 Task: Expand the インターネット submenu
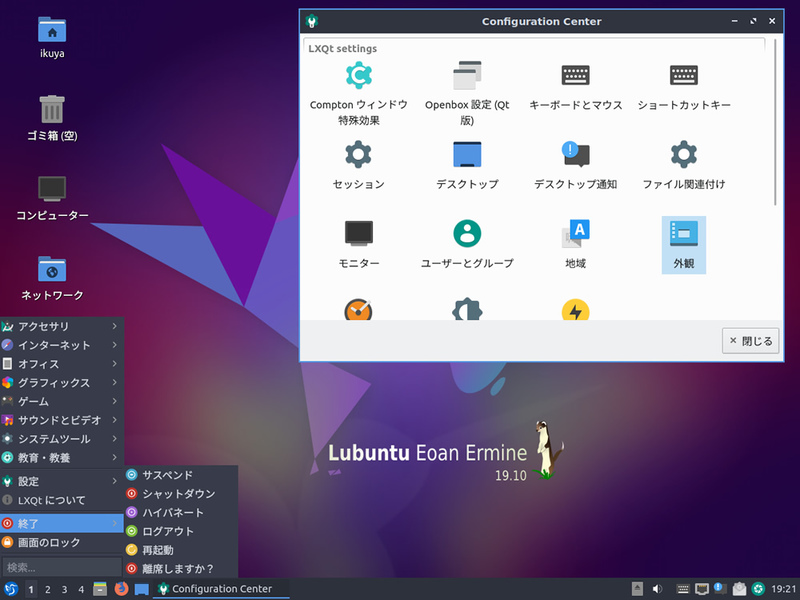pyautogui.click(x=62, y=345)
